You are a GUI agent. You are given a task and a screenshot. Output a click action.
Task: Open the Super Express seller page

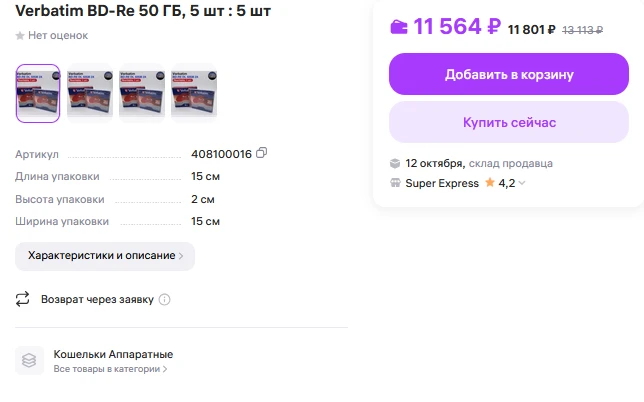tap(441, 183)
